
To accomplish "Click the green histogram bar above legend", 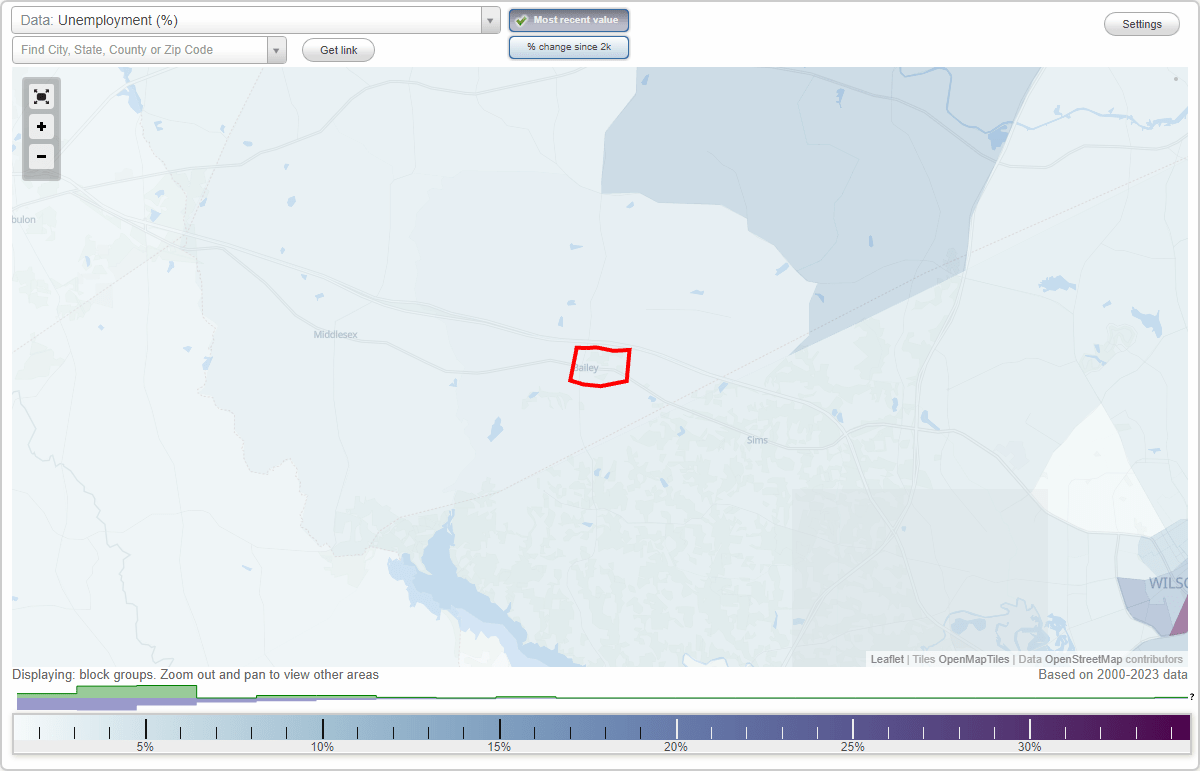I will click(136, 691).
